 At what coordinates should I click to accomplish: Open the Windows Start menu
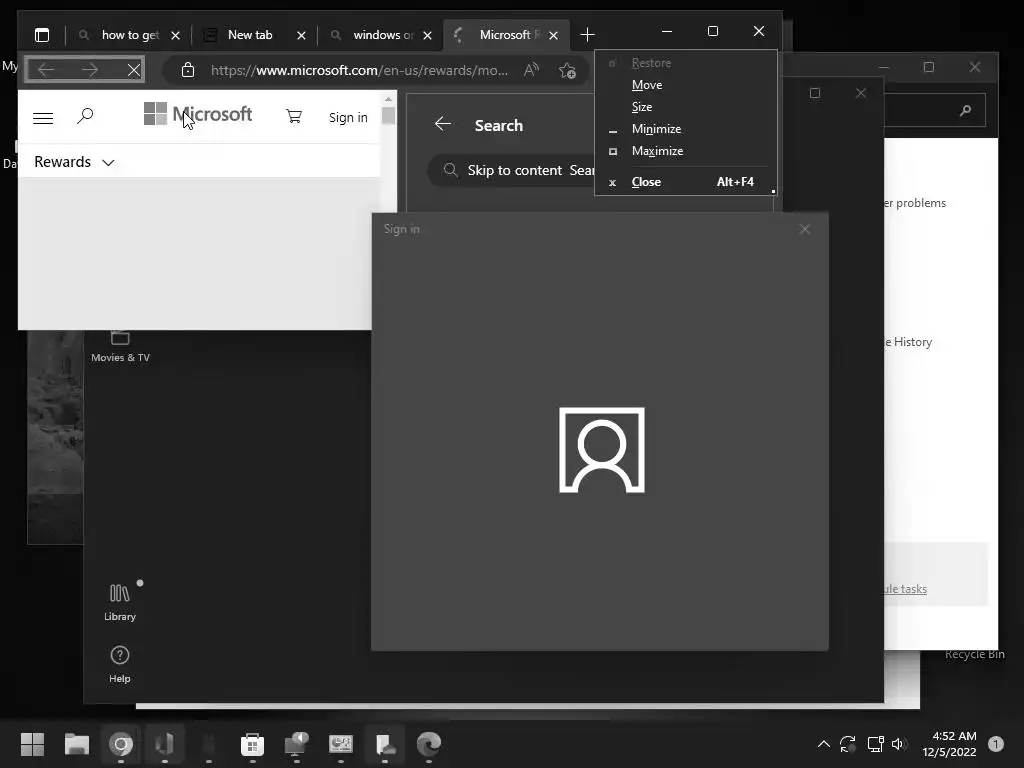pyautogui.click(x=32, y=744)
